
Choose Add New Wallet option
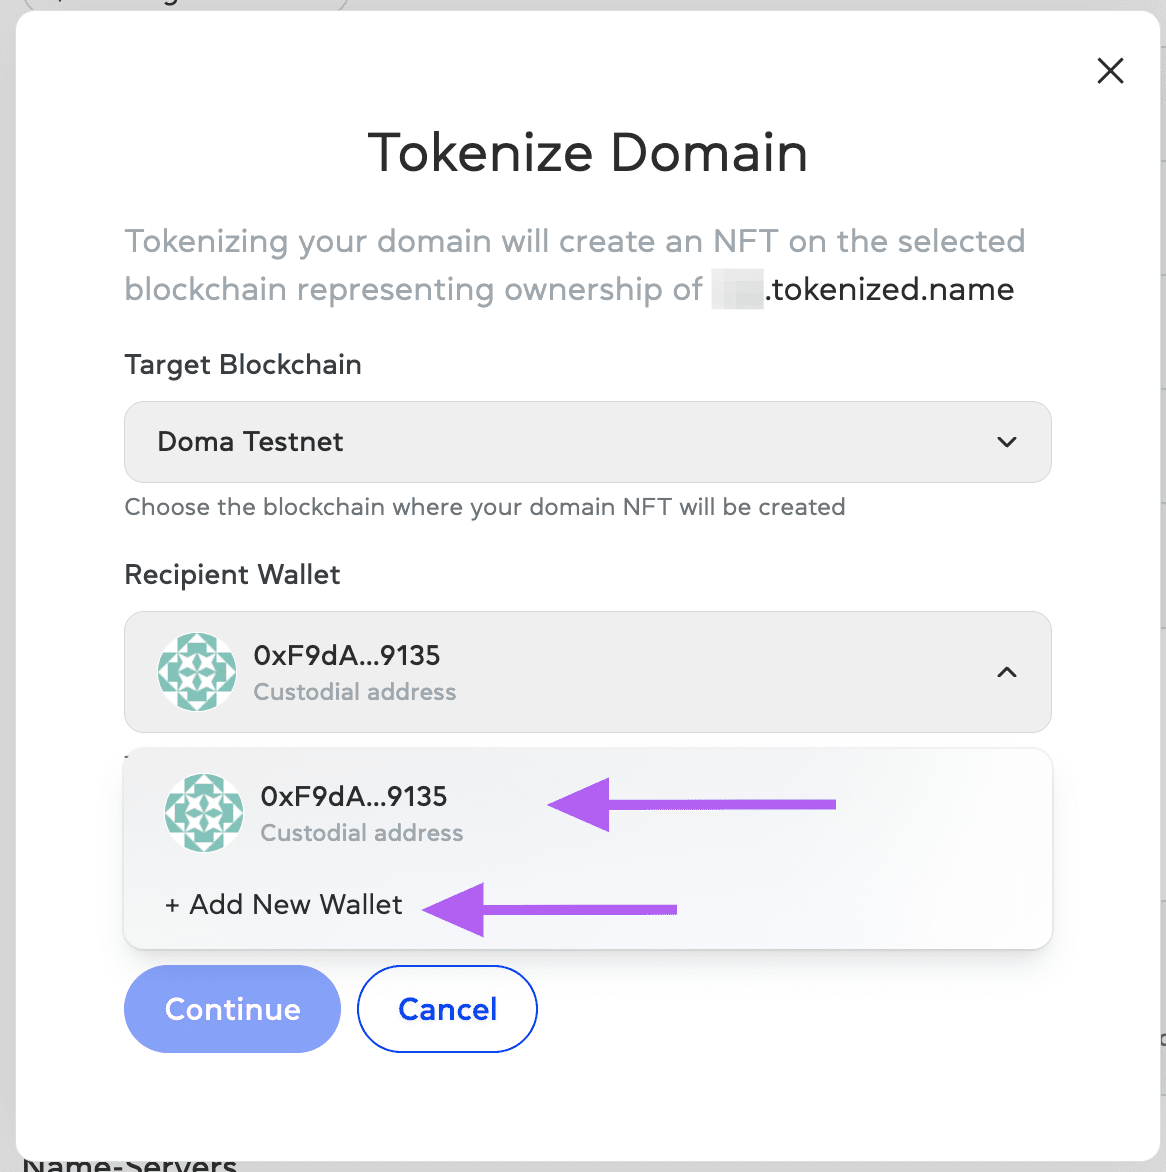click(x=284, y=905)
